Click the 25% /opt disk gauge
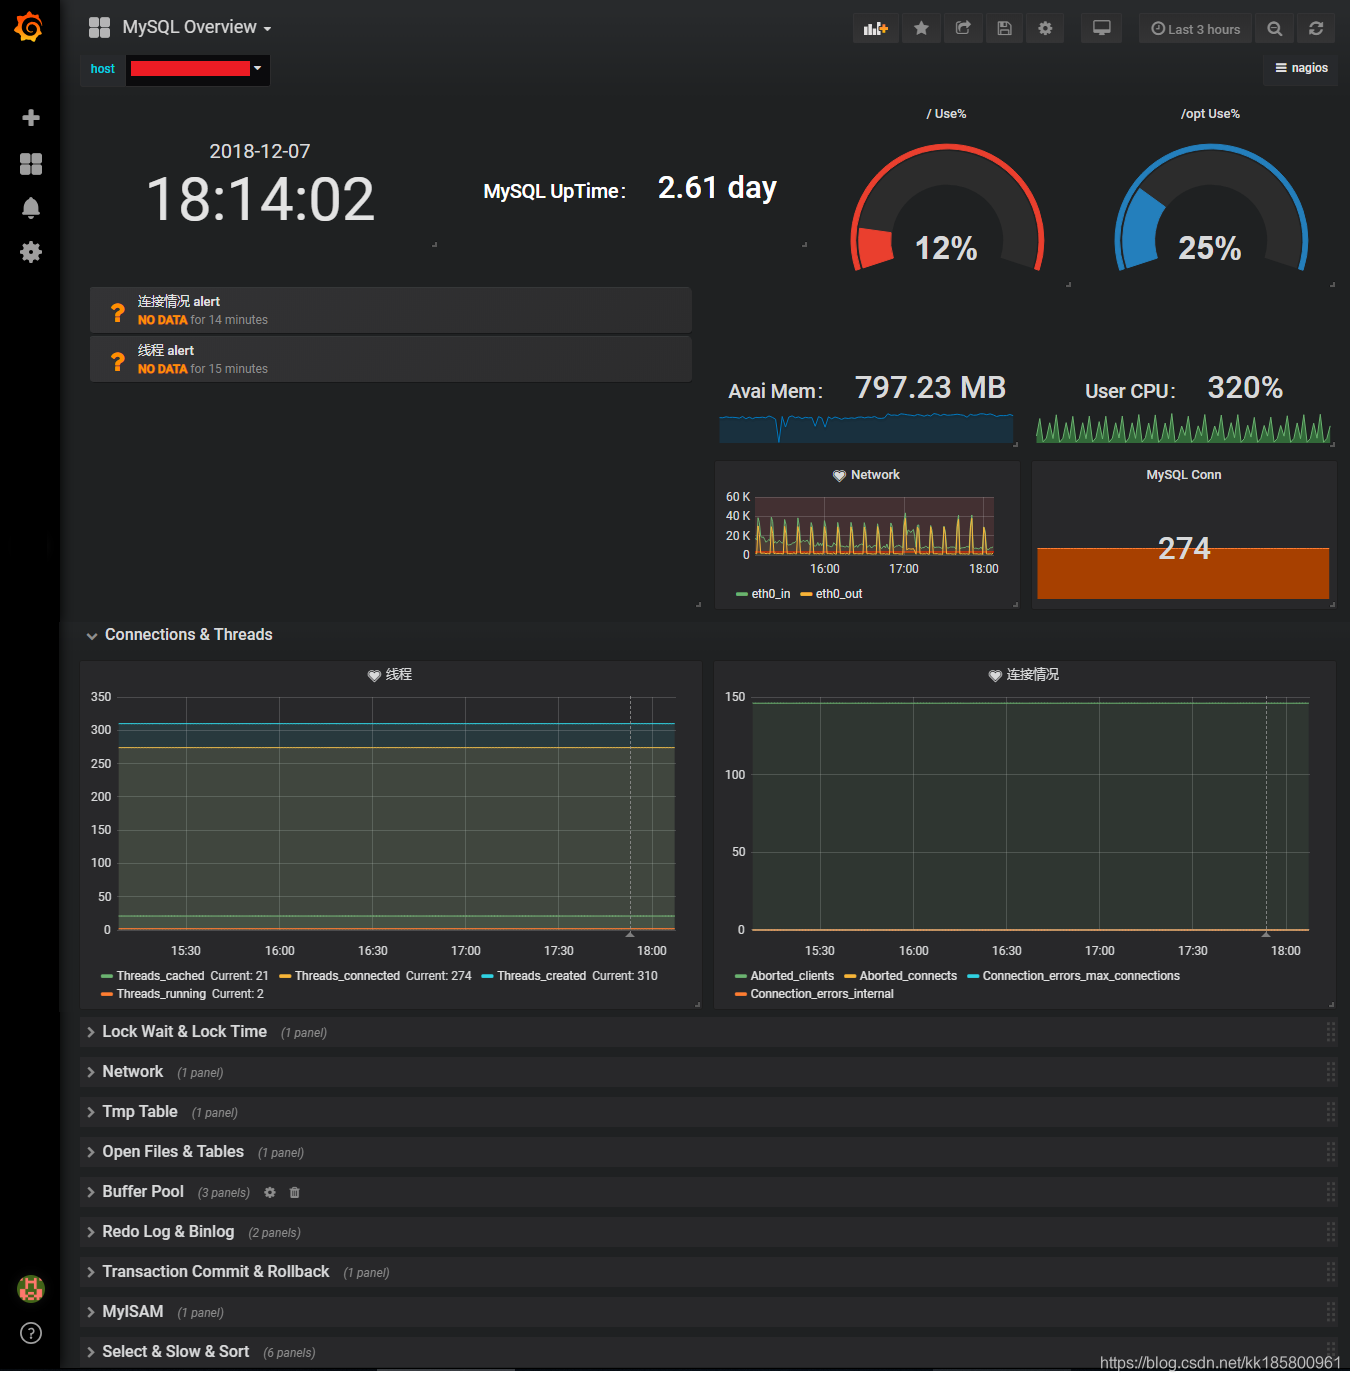Image resolution: width=1350 pixels, height=1382 pixels. pos(1211,209)
